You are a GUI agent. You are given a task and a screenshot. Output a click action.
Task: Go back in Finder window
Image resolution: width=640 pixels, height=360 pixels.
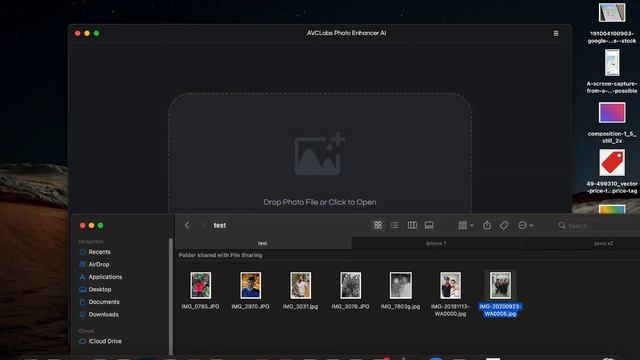(x=187, y=225)
